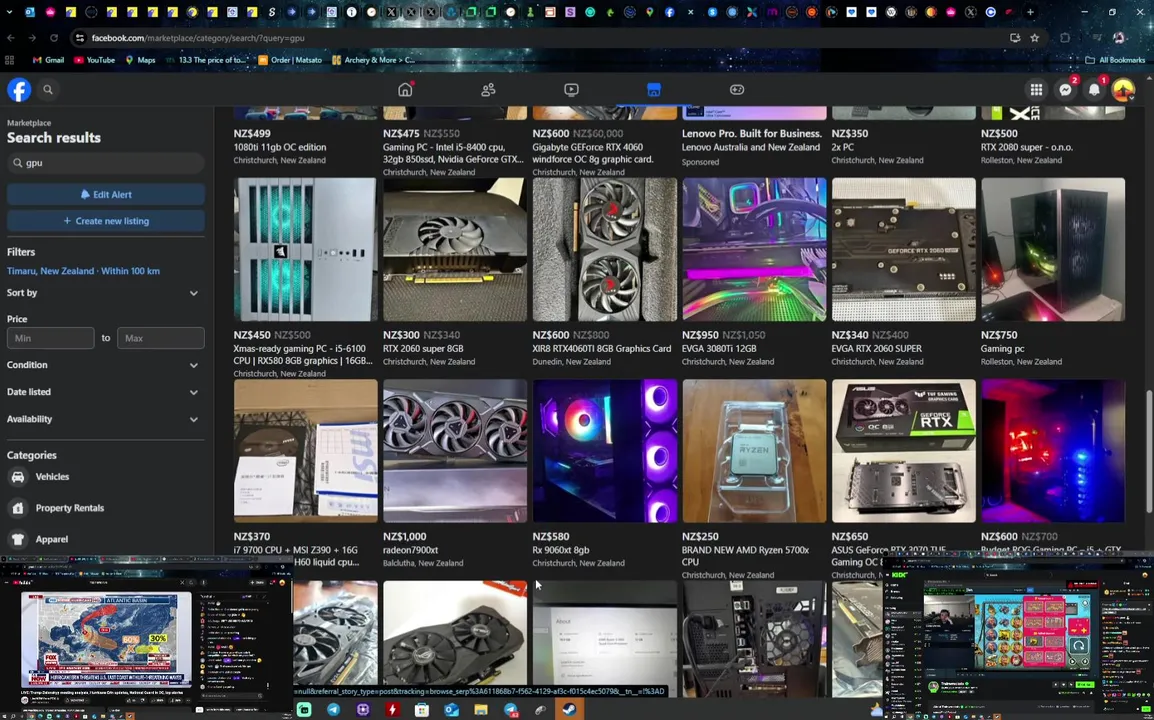Open the site information icon in address bar

(x=79, y=38)
